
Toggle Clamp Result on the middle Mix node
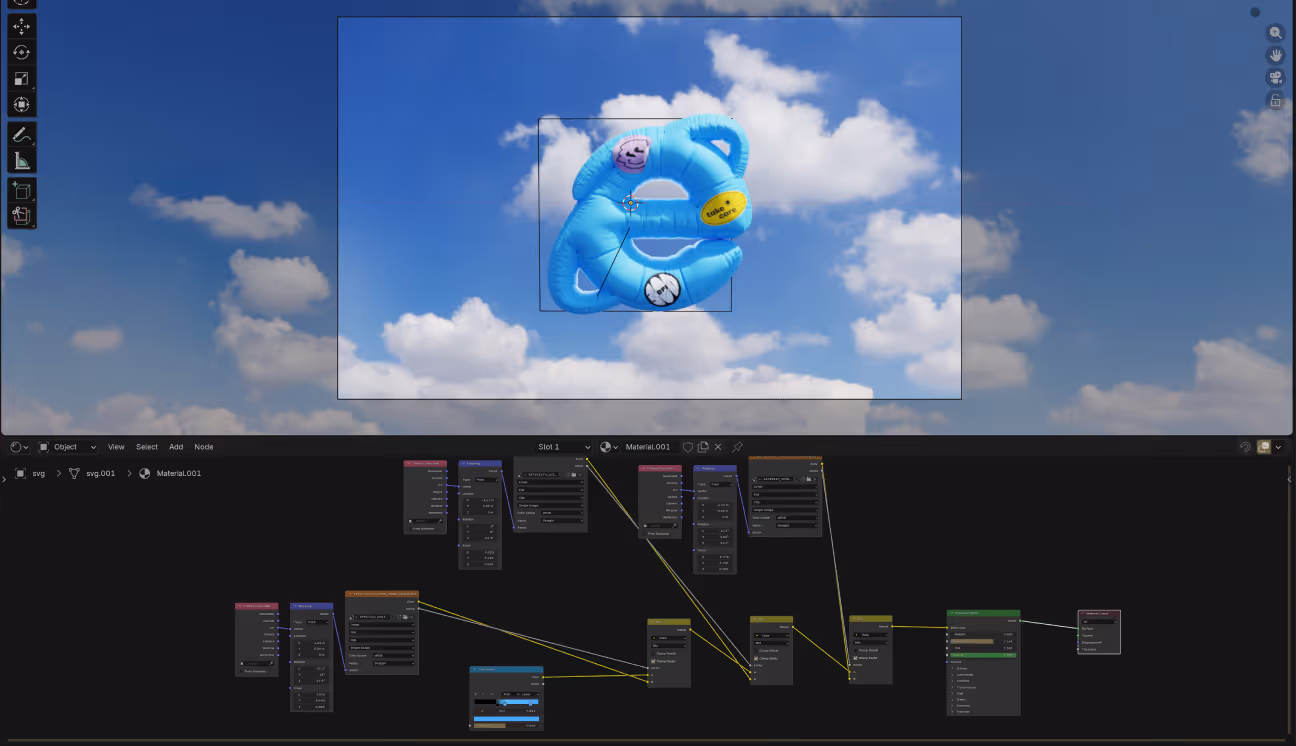coord(757,650)
